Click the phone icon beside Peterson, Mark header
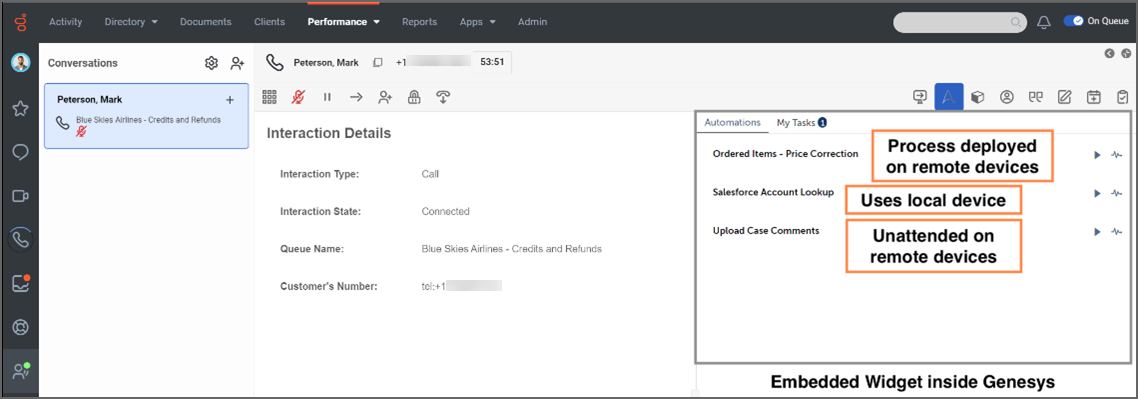The width and height of the screenshot is (1138, 399). pyautogui.click(x=274, y=62)
